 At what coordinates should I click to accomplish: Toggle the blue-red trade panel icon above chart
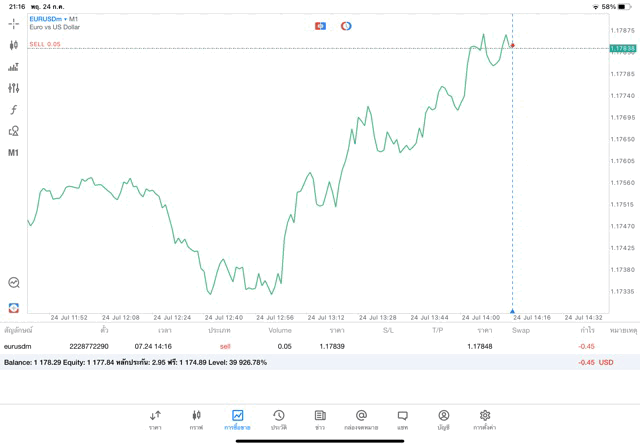click(x=320, y=26)
